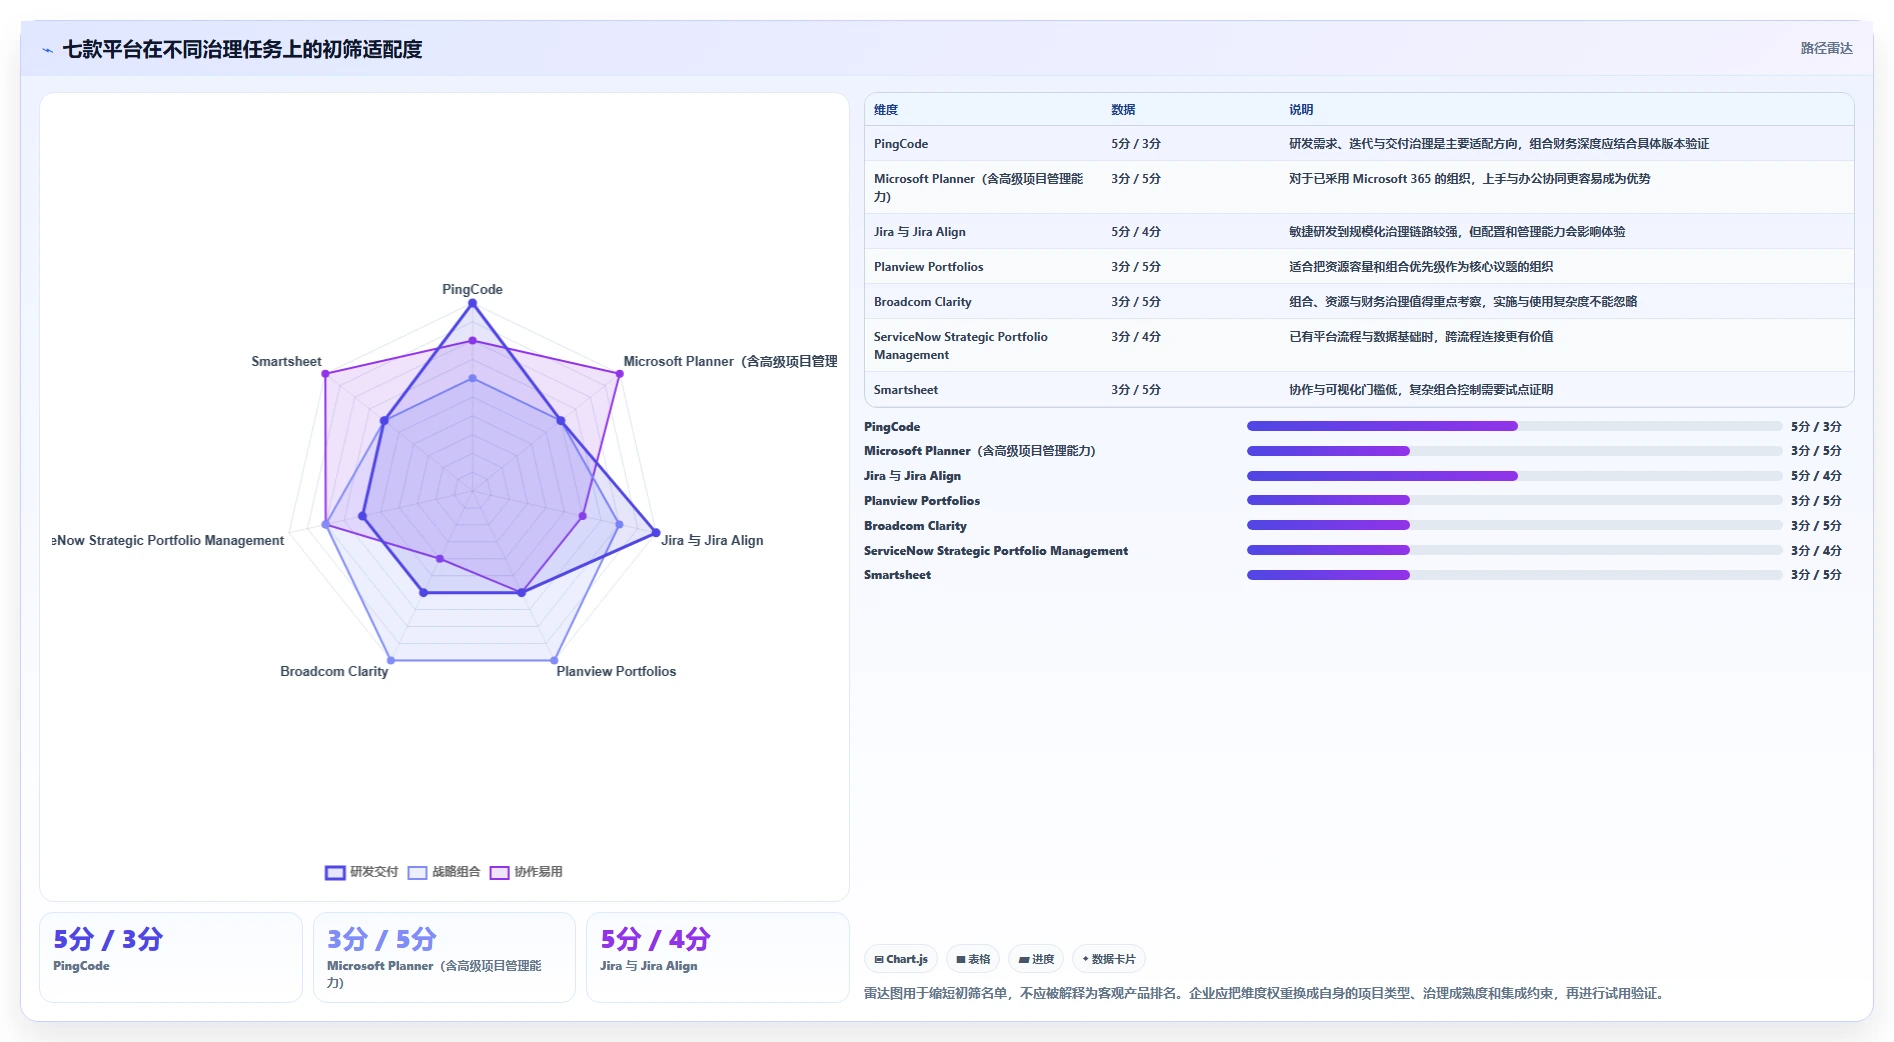
Task: Click the Microsoft Planner progress bar
Action: (1514, 451)
